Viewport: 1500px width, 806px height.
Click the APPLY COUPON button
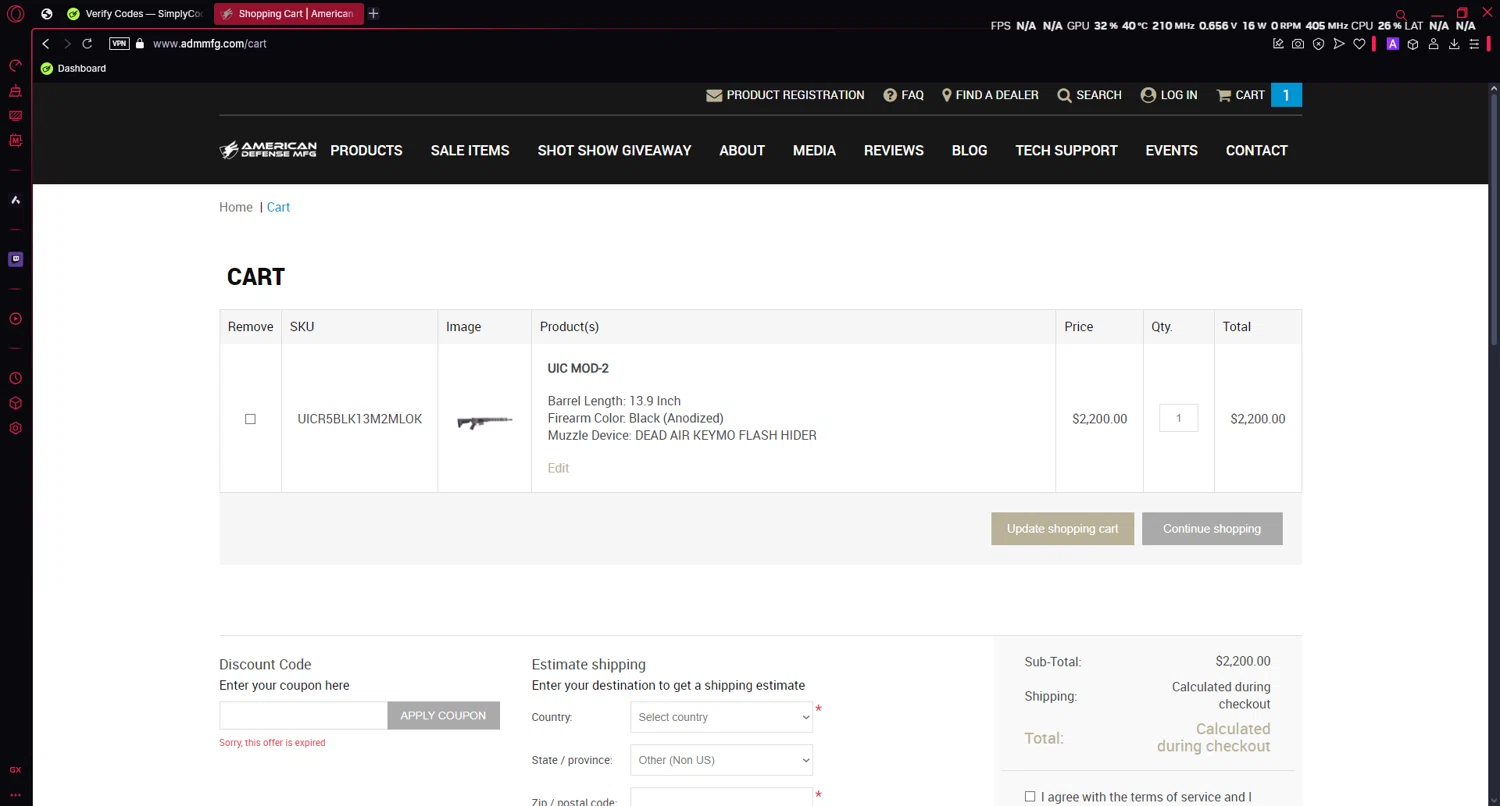(443, 716)
